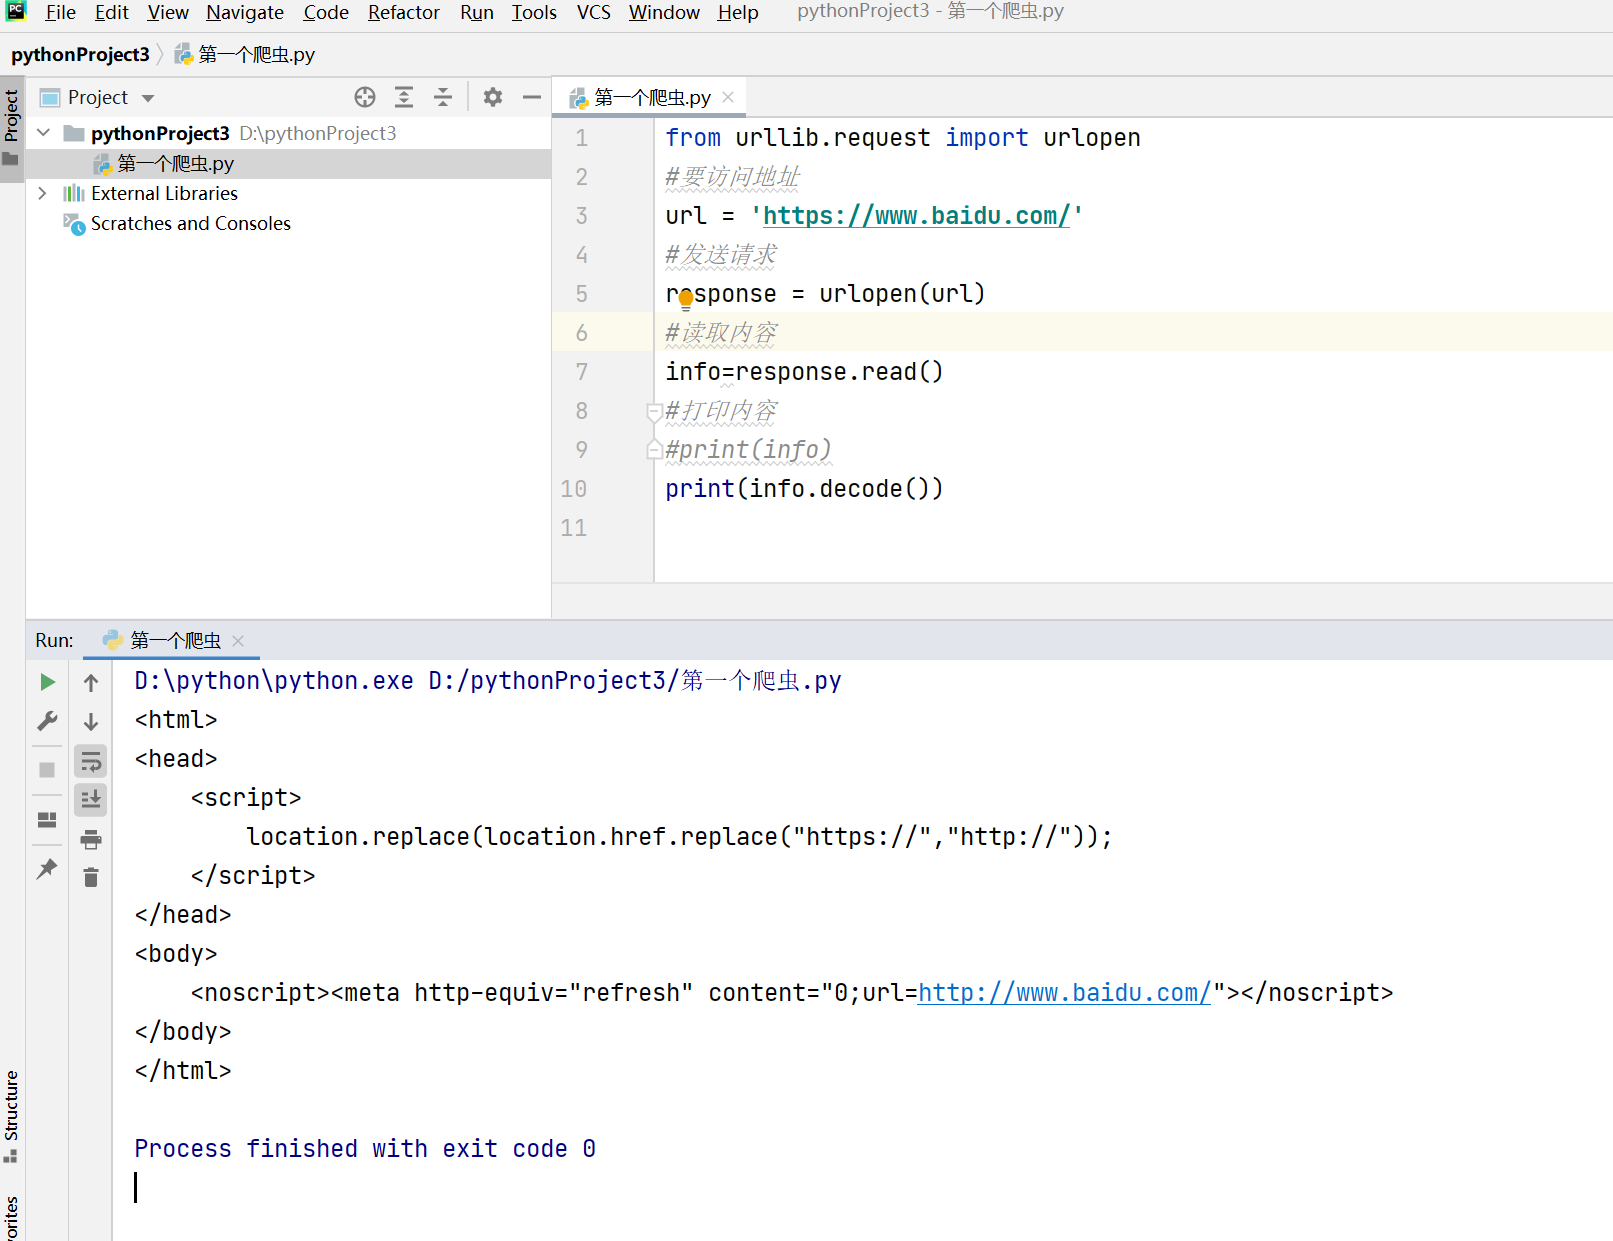Open the Window menu

coord(664,12)
